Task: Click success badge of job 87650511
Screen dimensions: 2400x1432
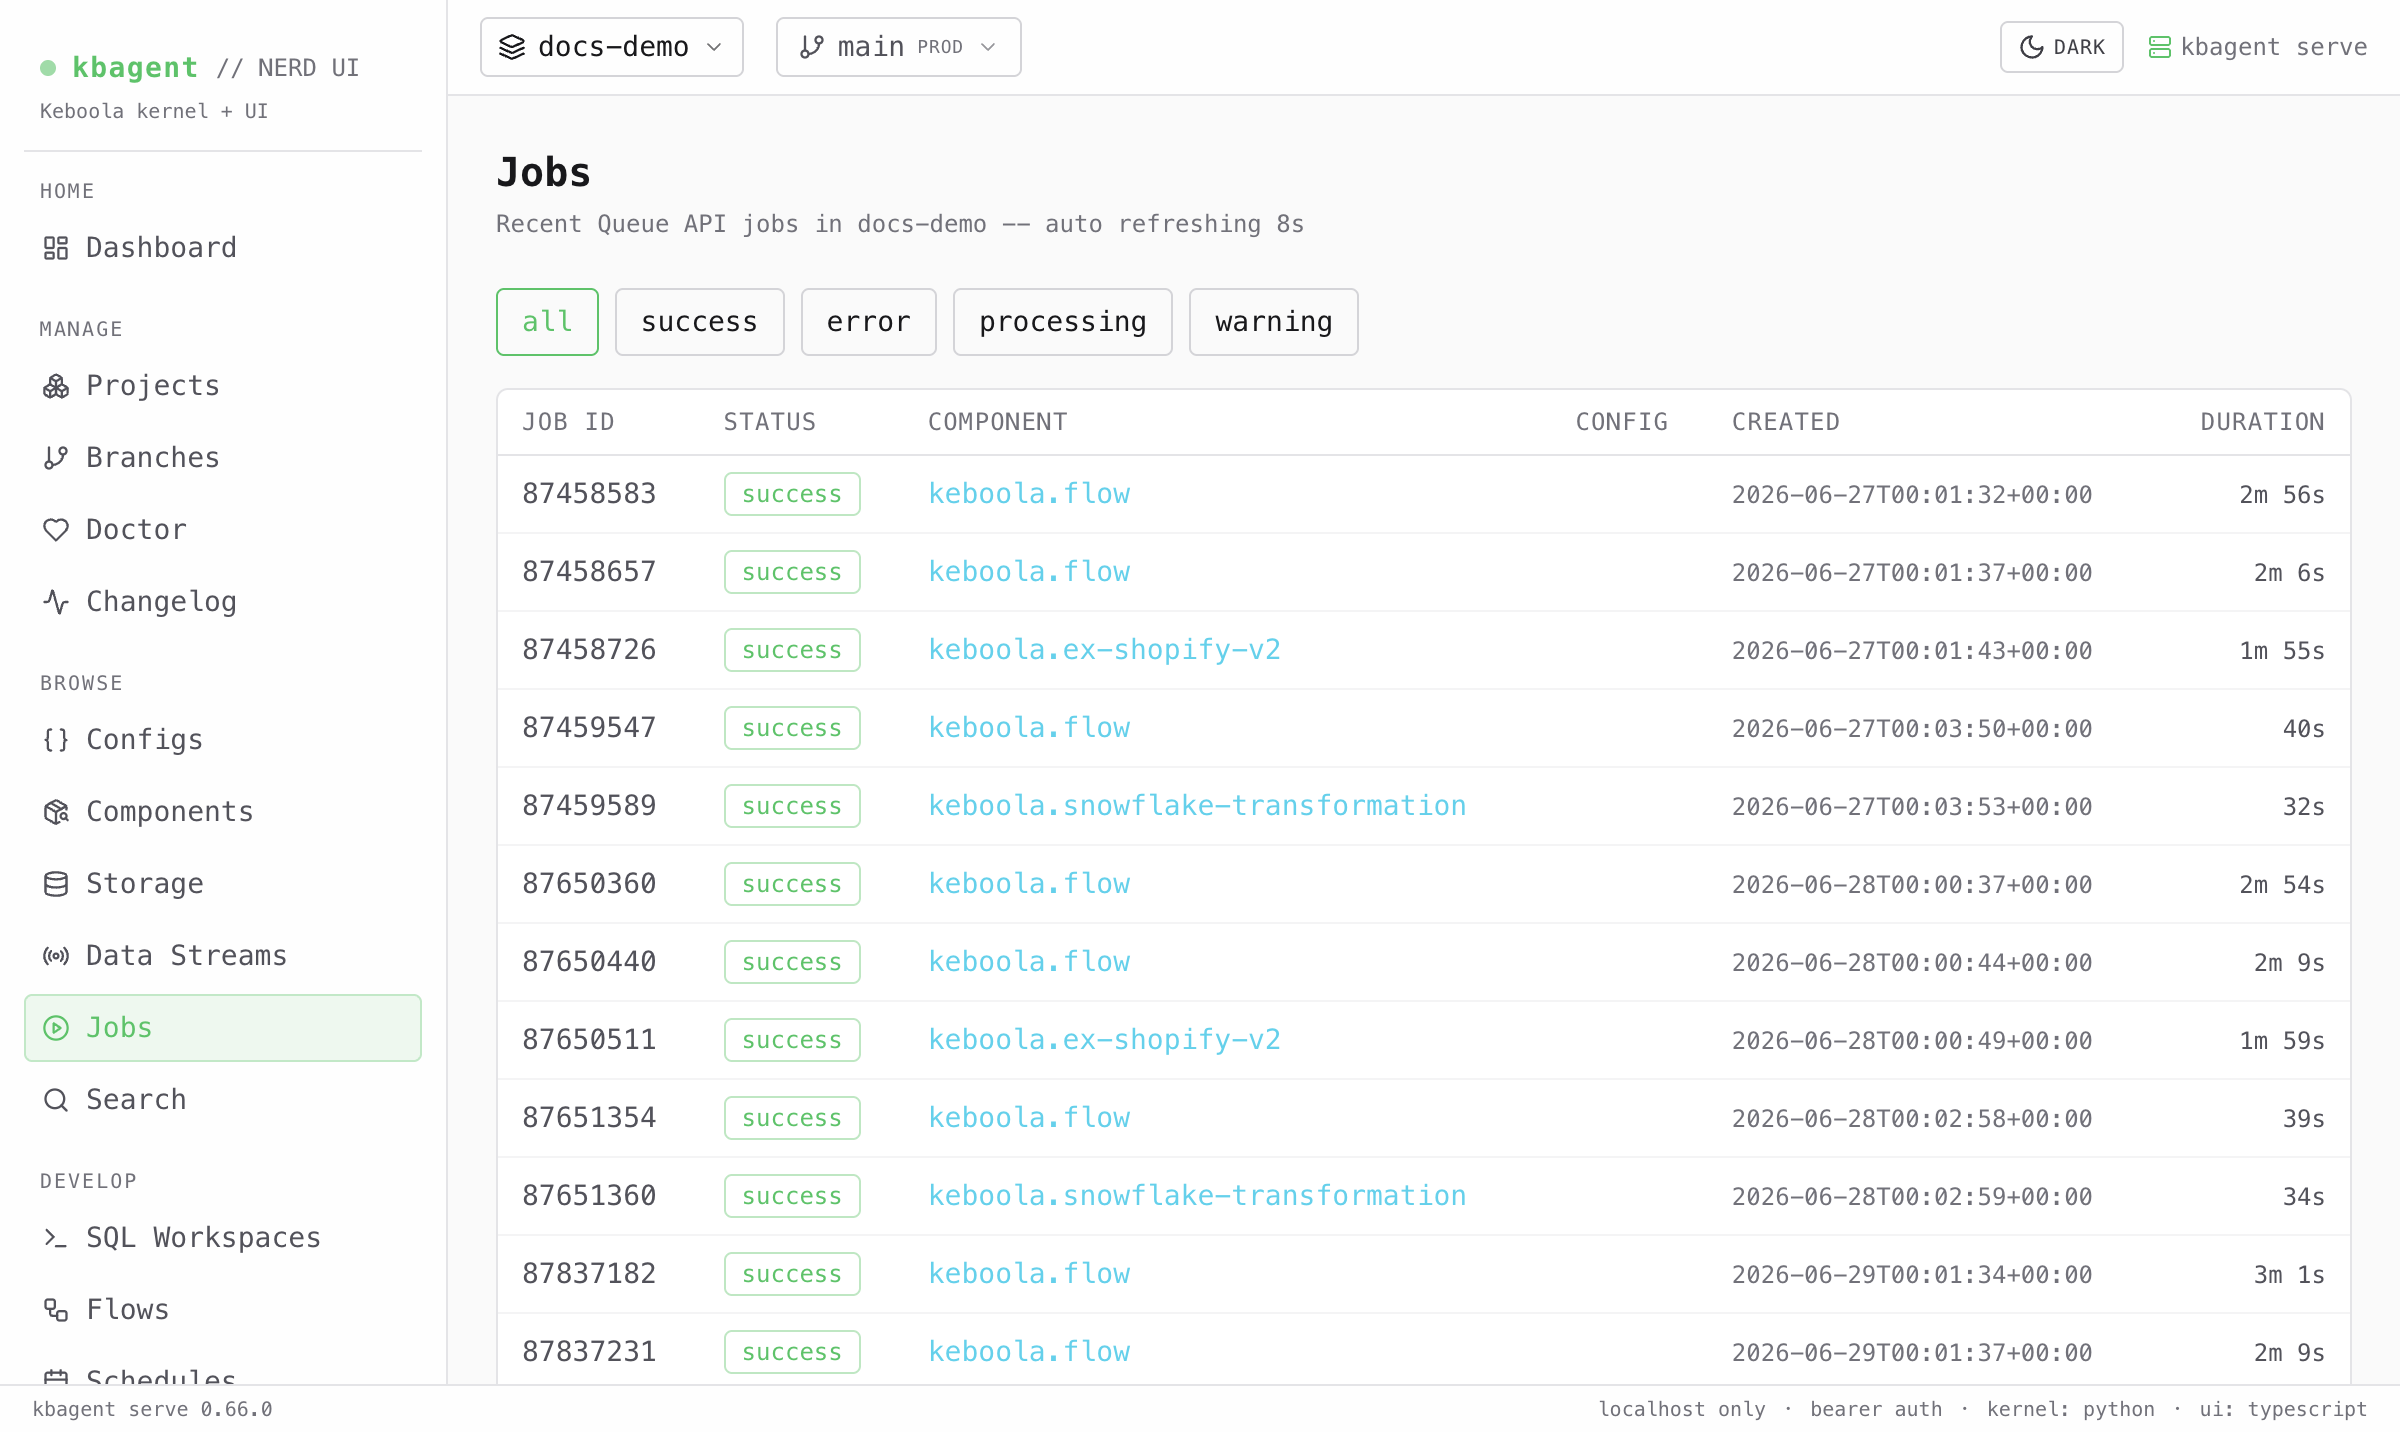Action: 792,1040
